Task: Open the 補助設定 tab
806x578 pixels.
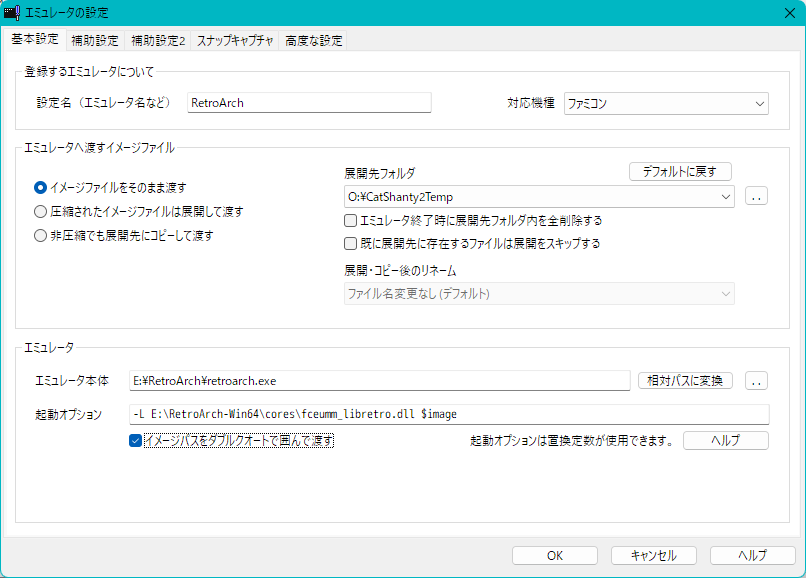Action: (x=95, y=41)
